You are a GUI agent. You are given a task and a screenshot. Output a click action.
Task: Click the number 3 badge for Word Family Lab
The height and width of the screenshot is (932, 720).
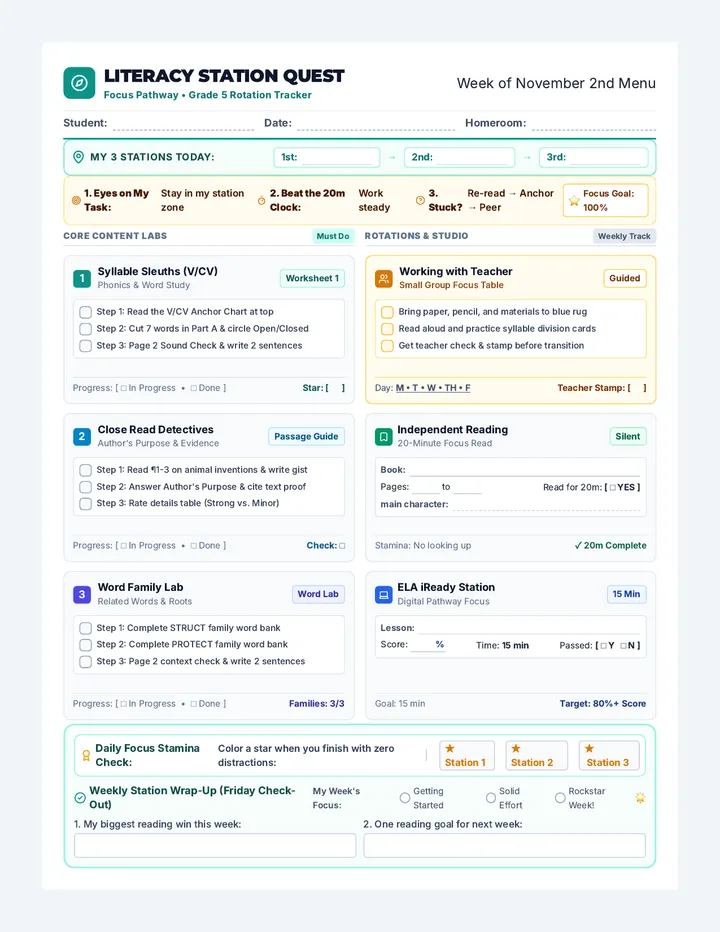point(82,594)
